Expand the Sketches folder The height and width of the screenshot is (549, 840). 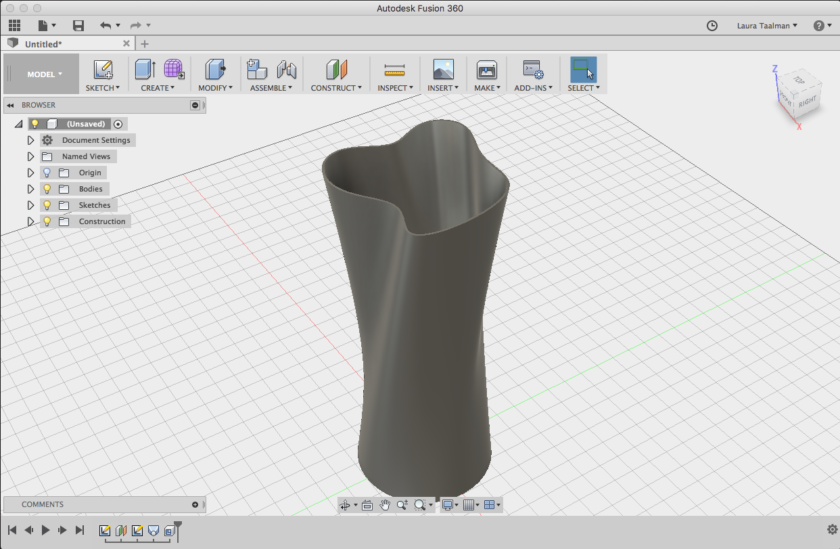[x=31, y=205]
